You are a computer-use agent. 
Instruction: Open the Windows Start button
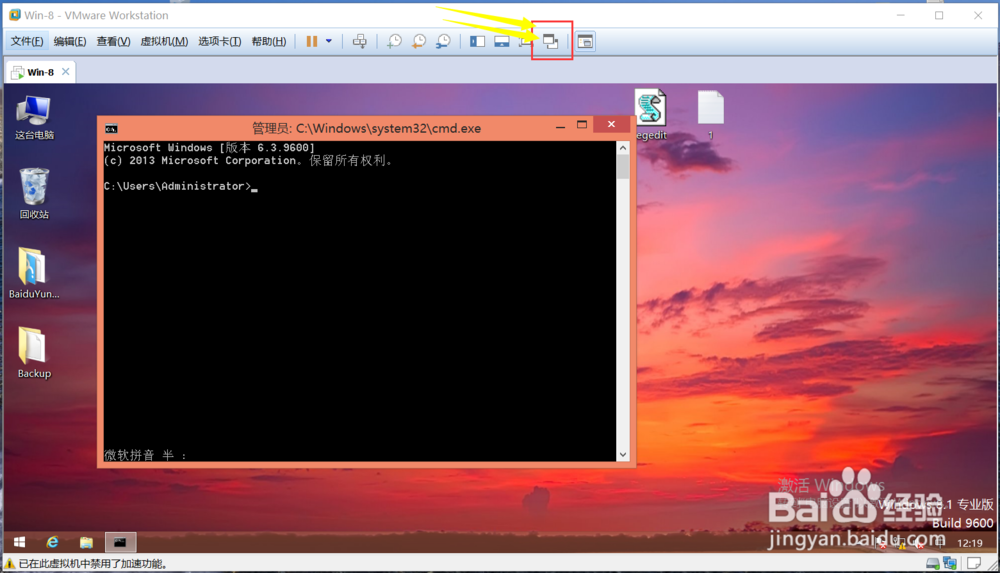tap(19, 542)
